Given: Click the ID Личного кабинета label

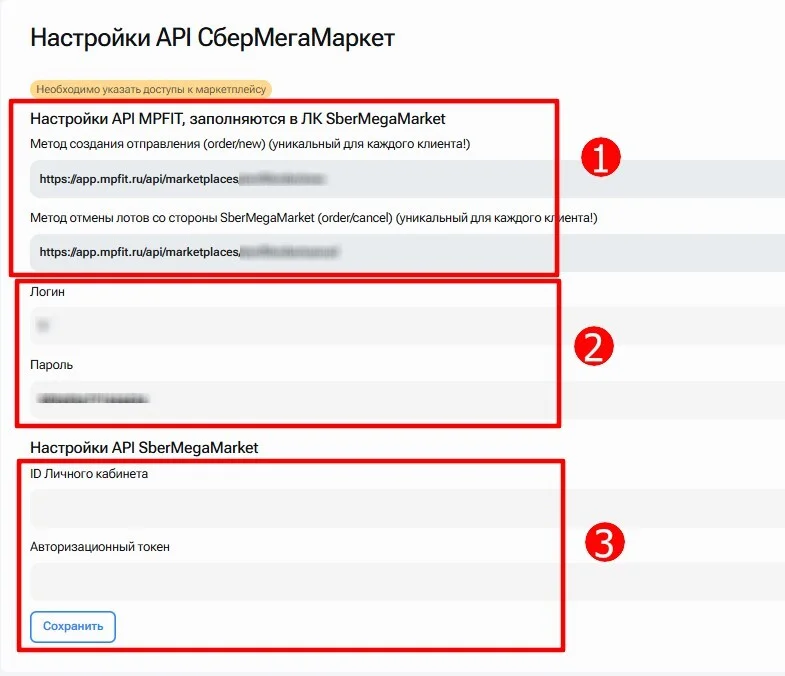Looking at the screenshot, I should click(x=89, y=474).
